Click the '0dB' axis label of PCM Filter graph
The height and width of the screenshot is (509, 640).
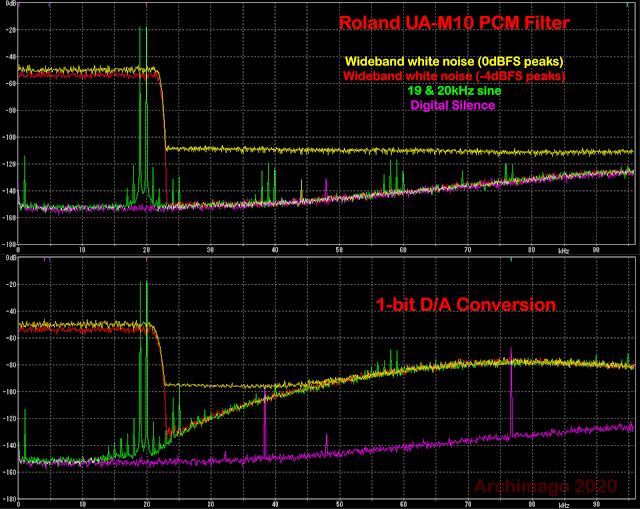click(x=11, y=4)
